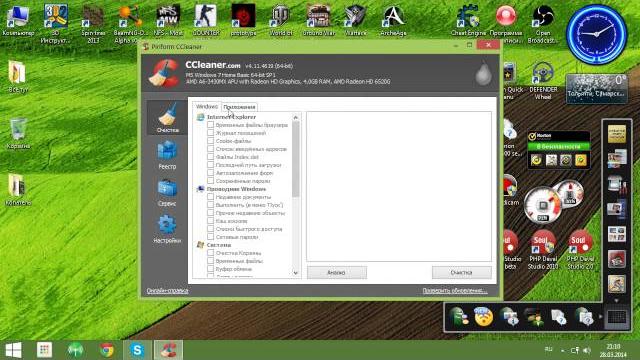The width and height of the screenshot is (640, 360).
Task: Launch Cheat Engine desktop shortcut
Action: (x=468, y=20)
